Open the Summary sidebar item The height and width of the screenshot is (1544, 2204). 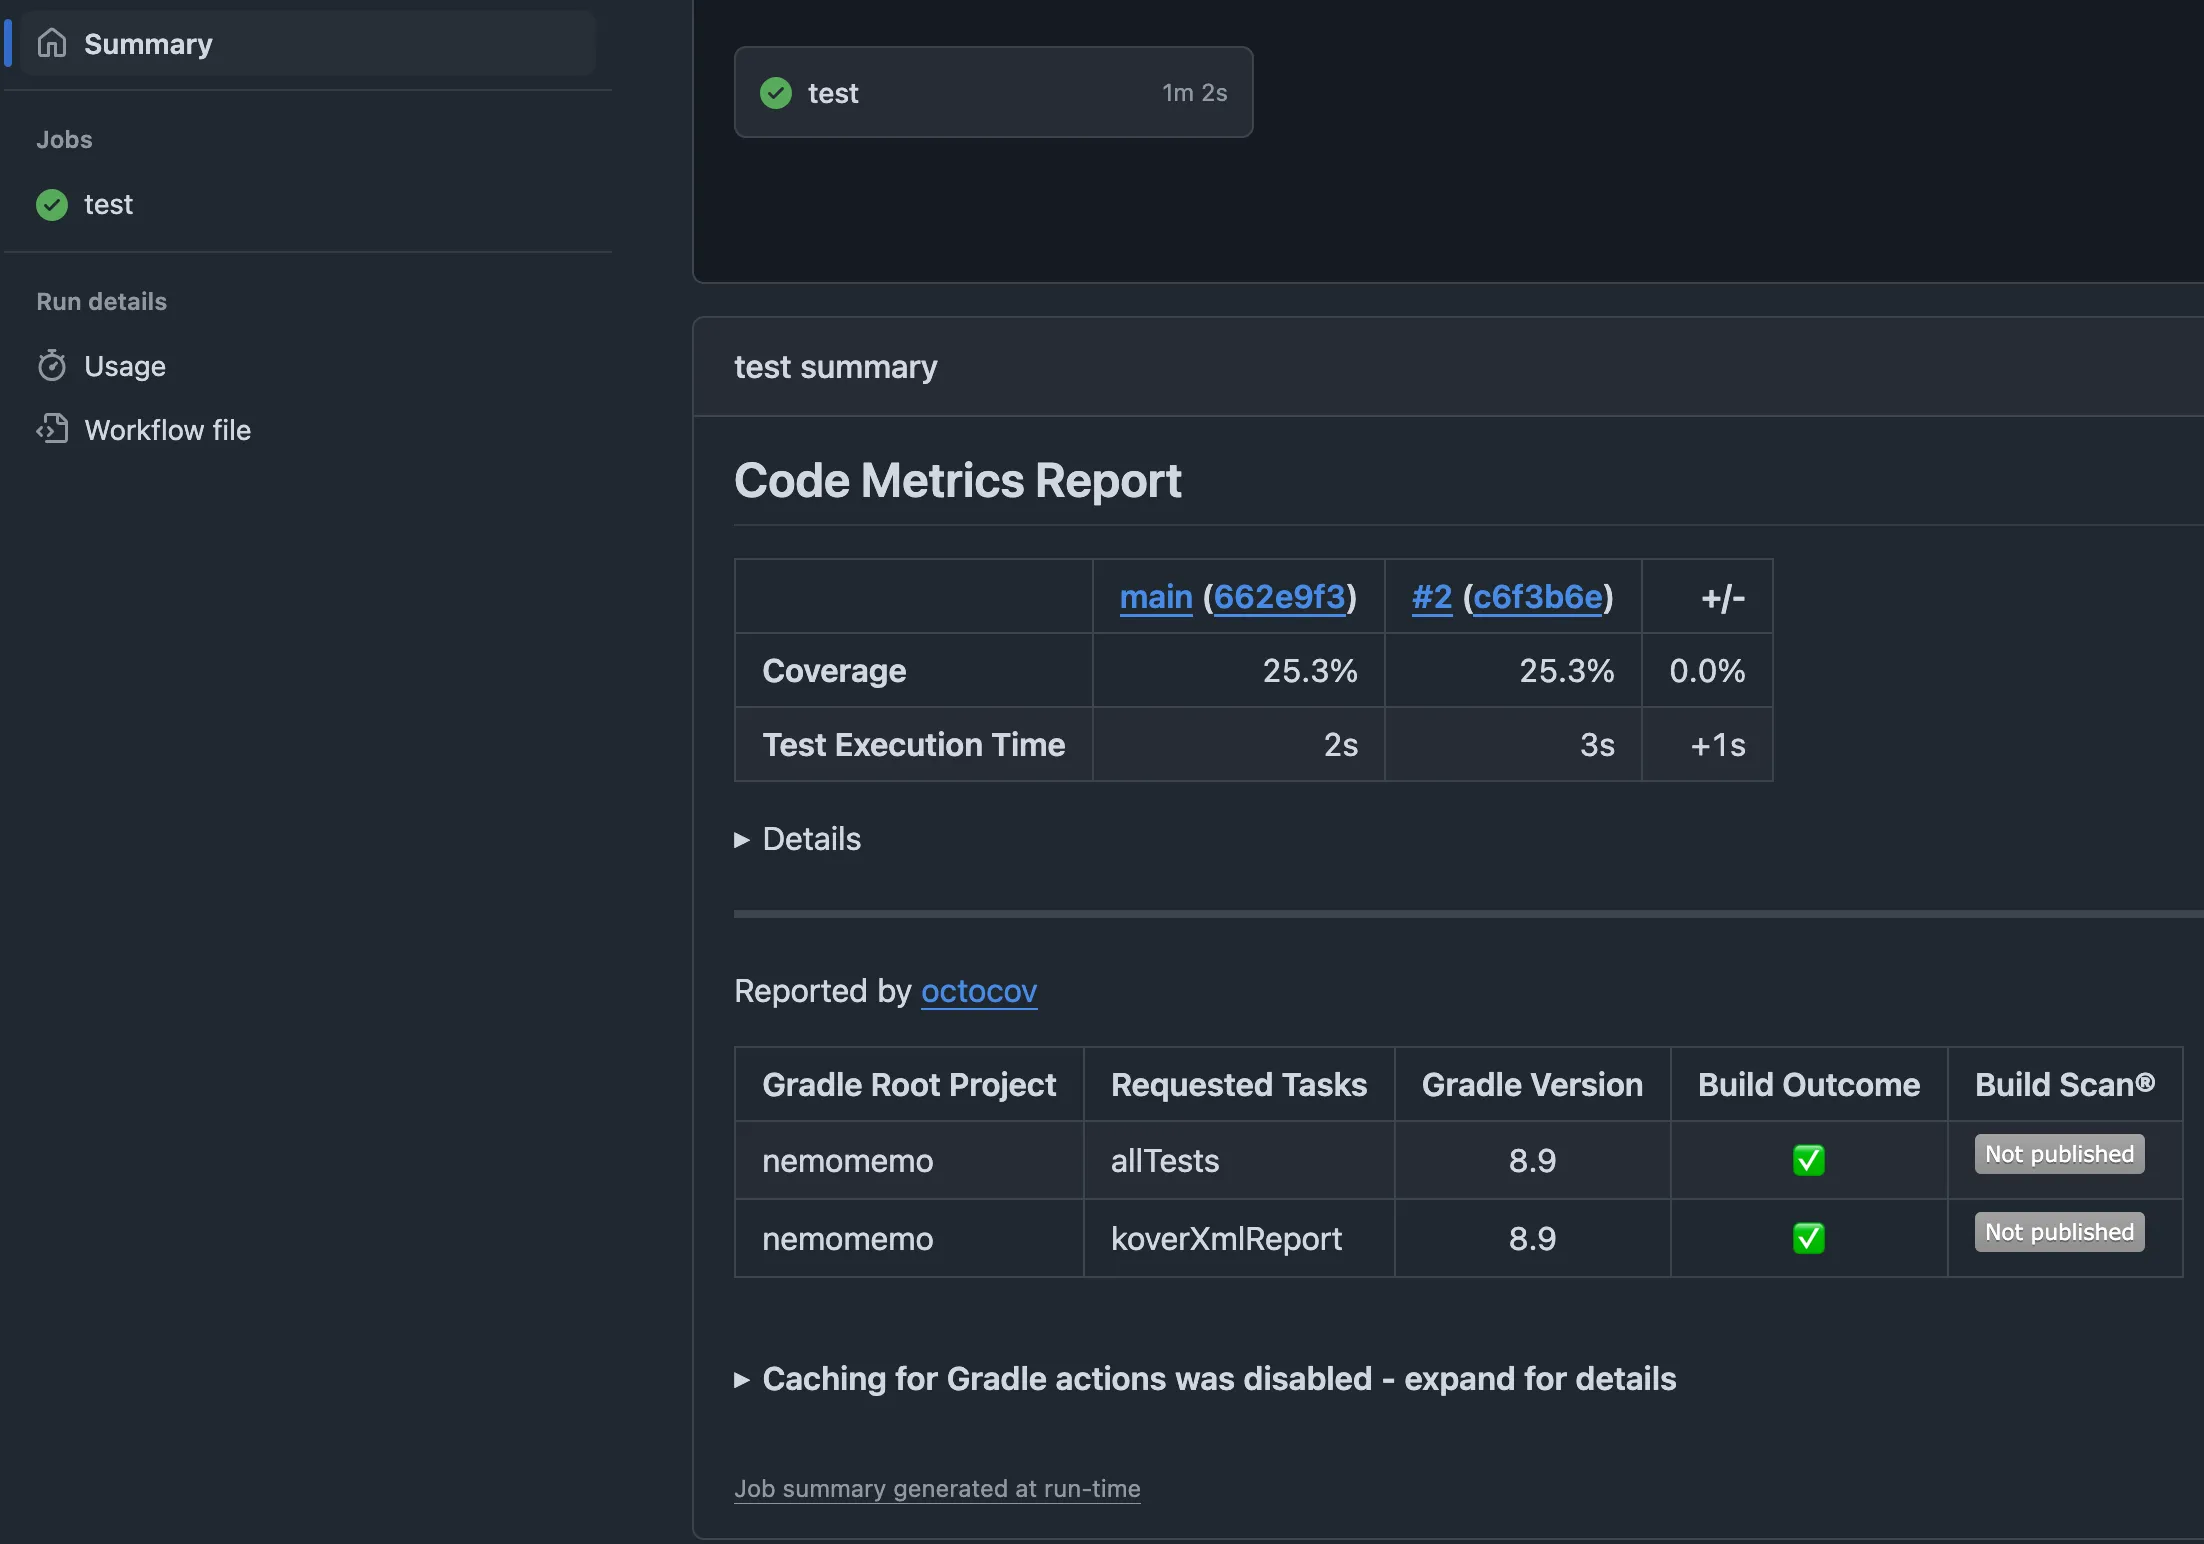click(x=148, y=44)
